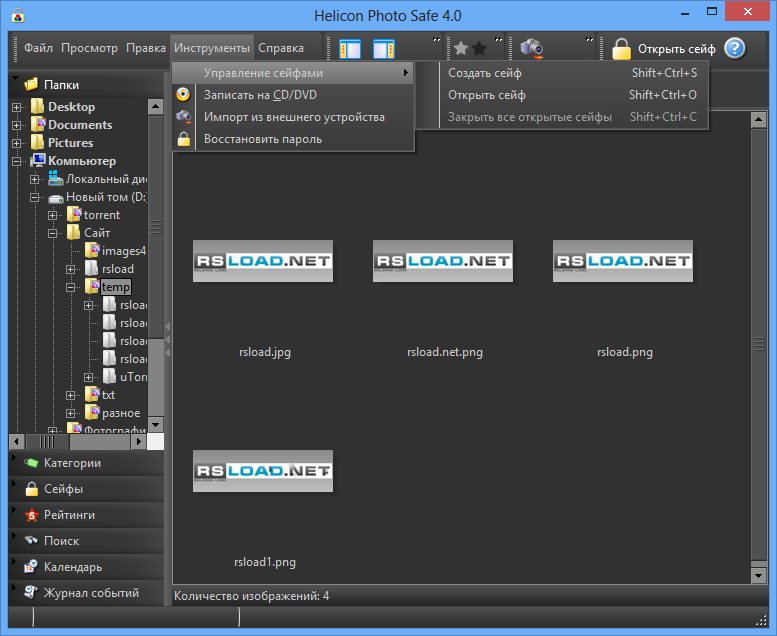The height and width of the screenshot is (636, 777).
Task: Click folder tree vertical scrollbar thumb
Action: point(156,227)
